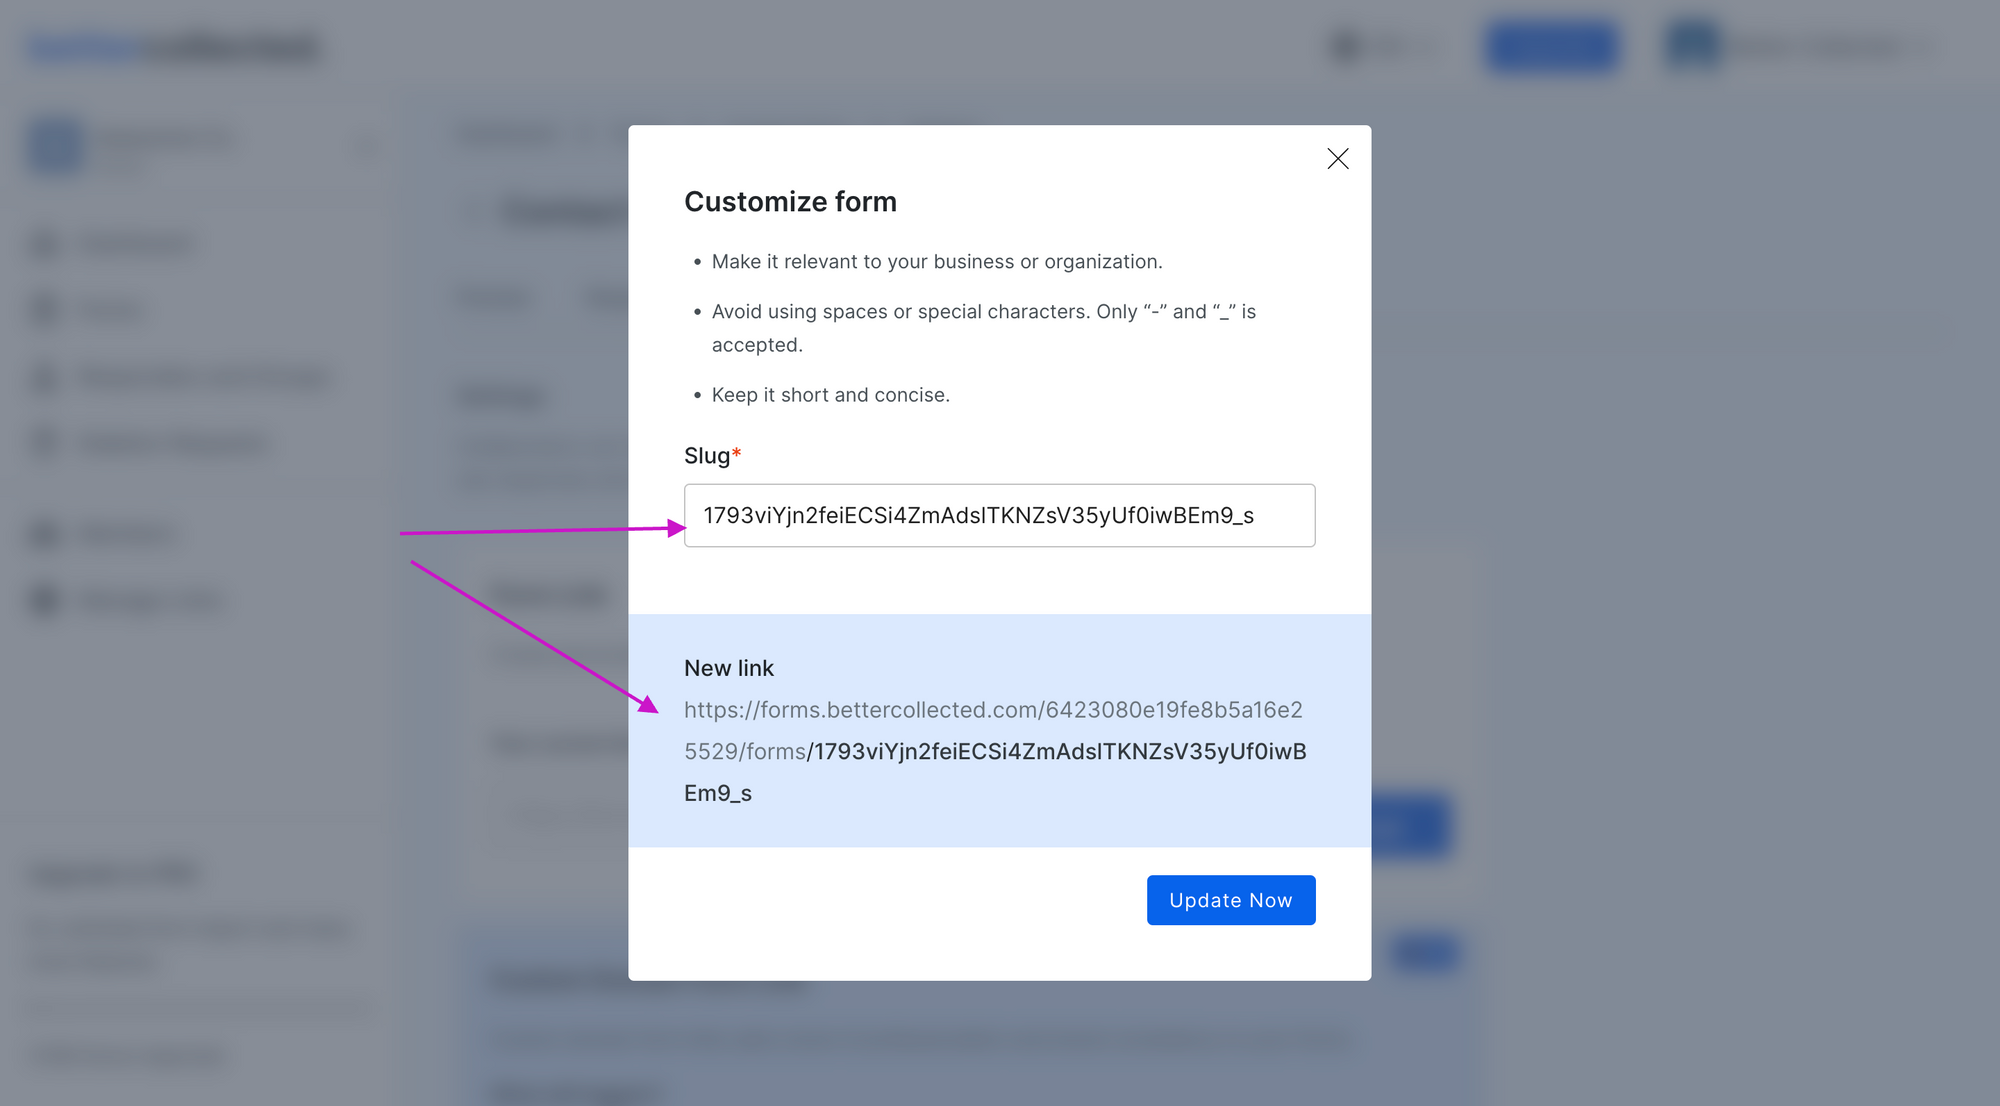Select the topmost sidebar navigation icon
The image size is (2000, 1106).
coord(45,243)
